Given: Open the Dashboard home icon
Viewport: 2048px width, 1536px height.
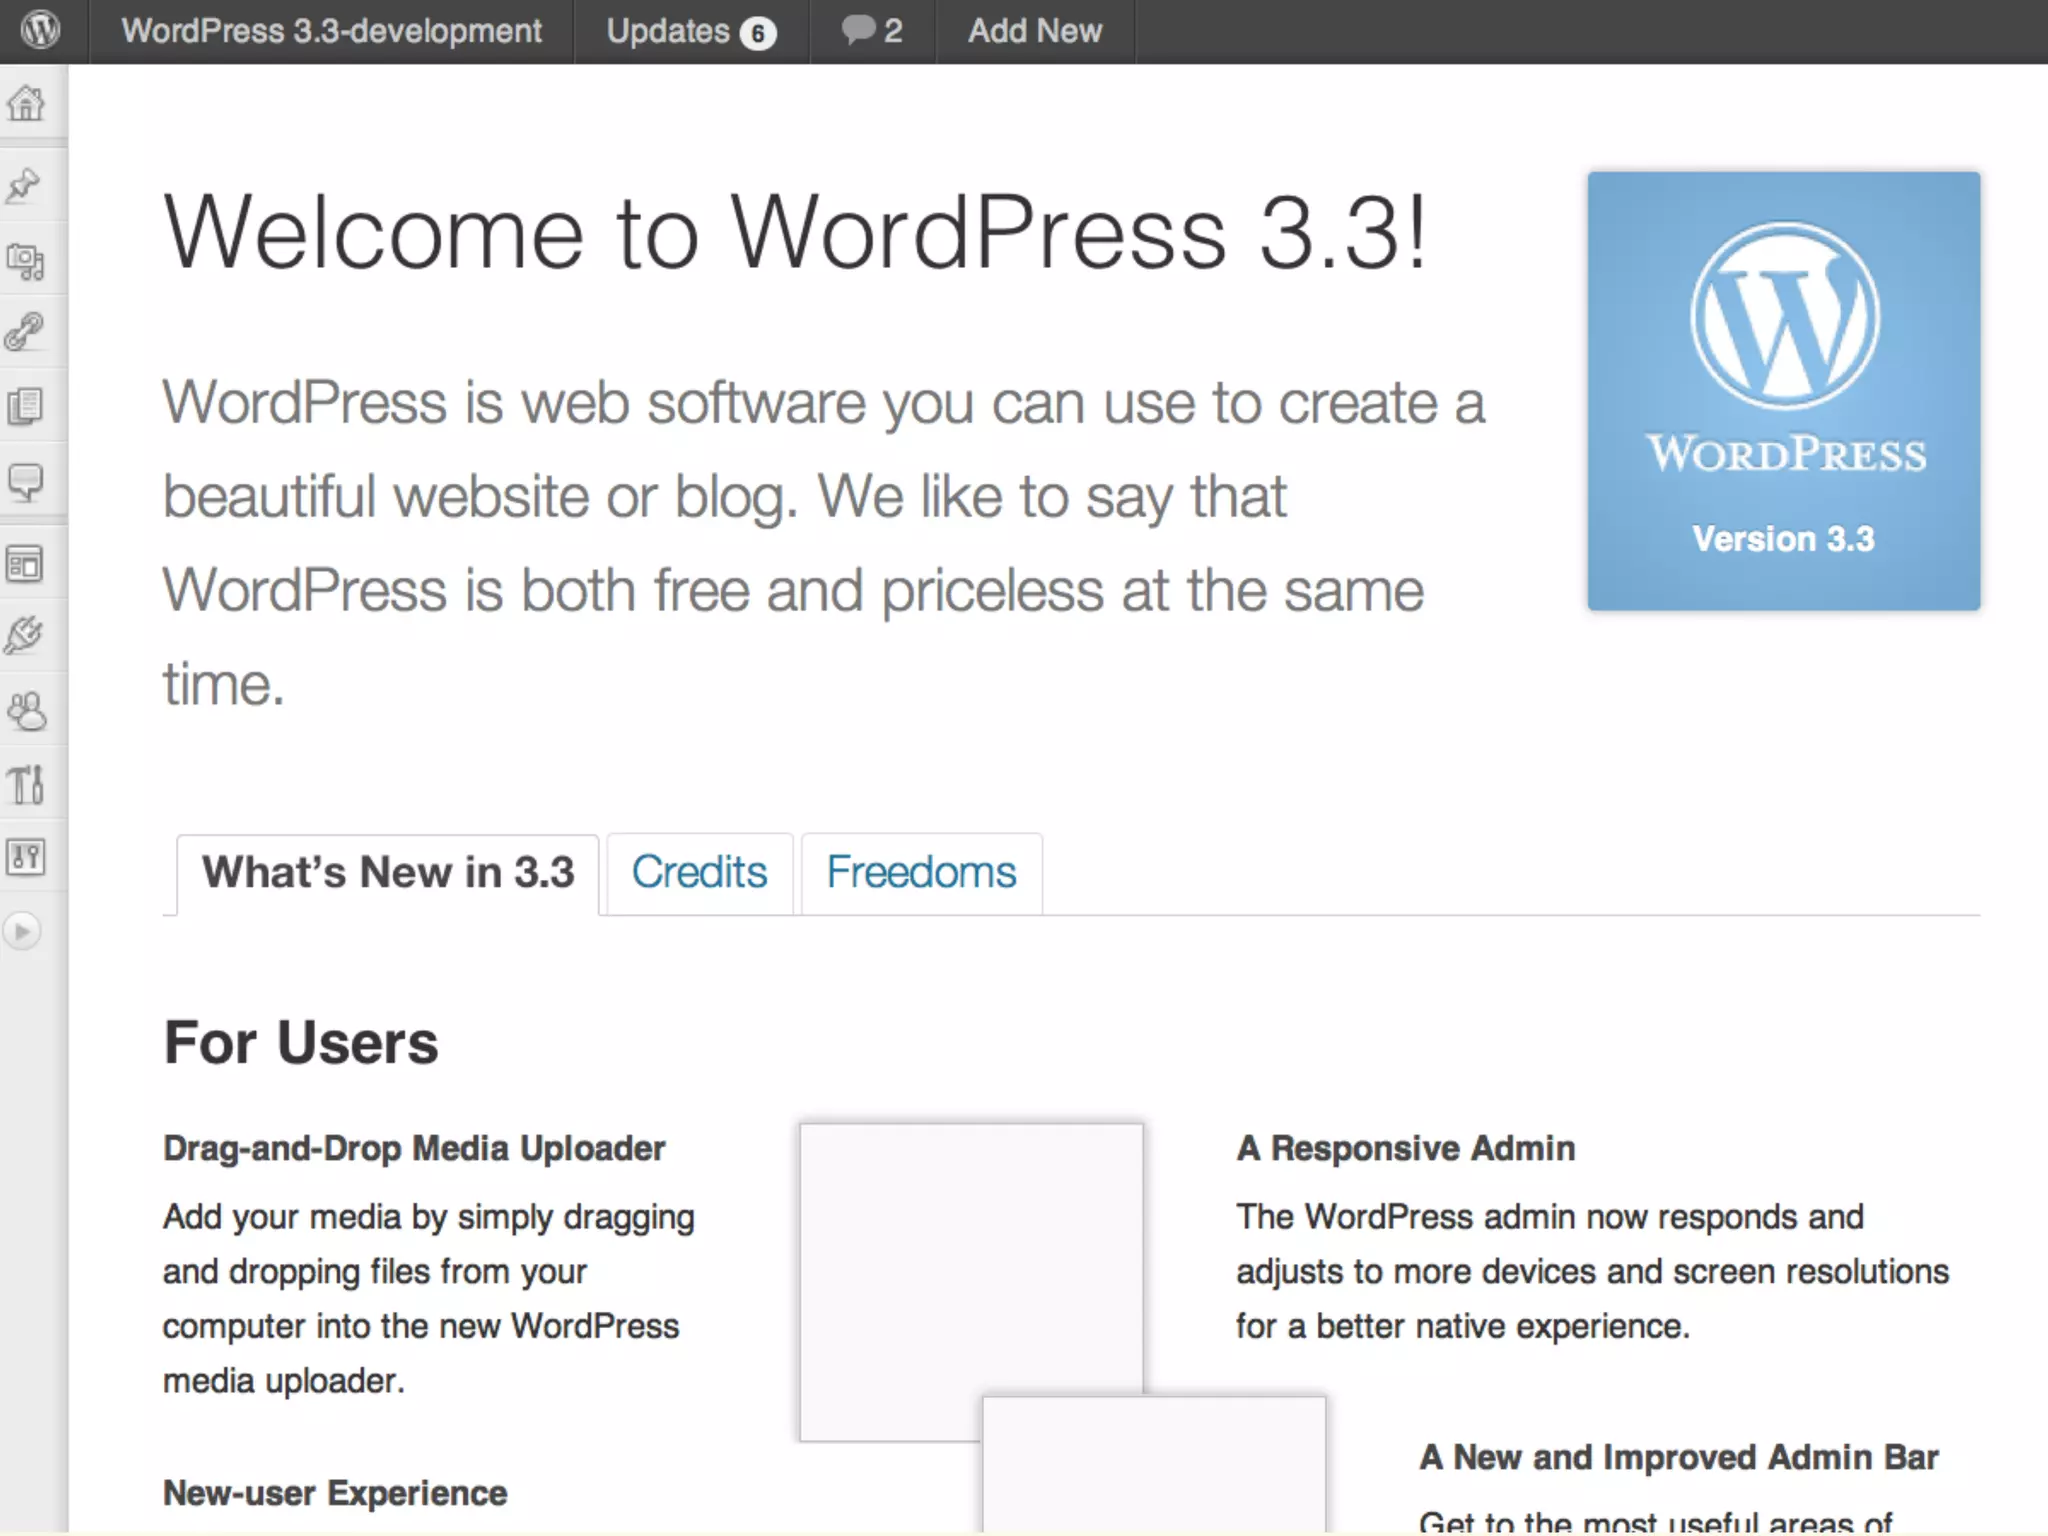Looking at the screenshot, I should click(26, 104).
